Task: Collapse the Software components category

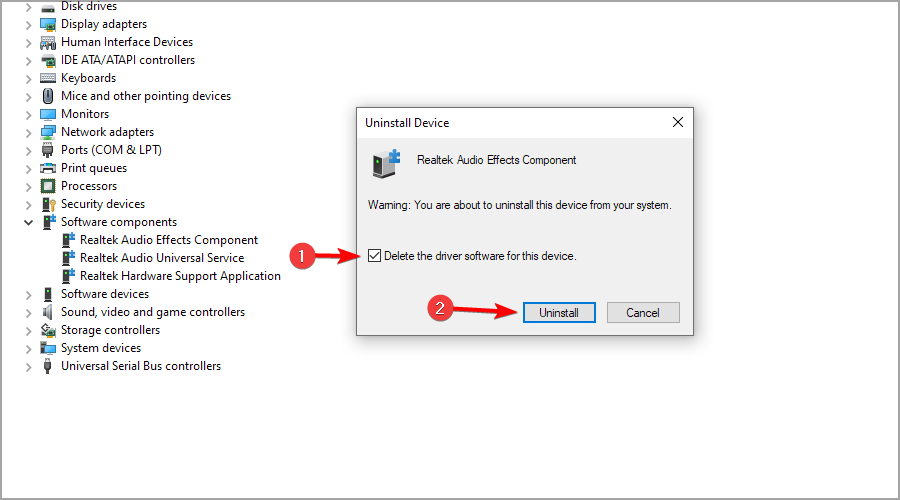Action: coord(28,222)
